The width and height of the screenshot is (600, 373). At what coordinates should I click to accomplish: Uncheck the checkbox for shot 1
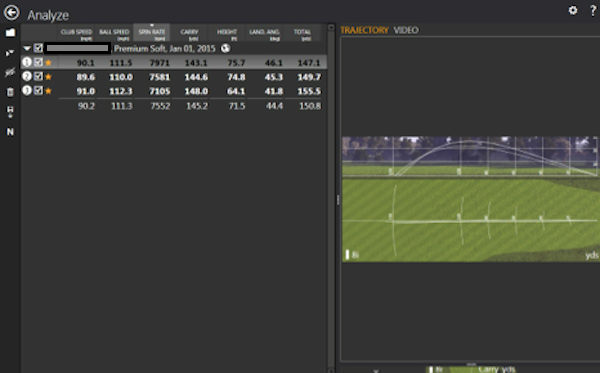38,62
